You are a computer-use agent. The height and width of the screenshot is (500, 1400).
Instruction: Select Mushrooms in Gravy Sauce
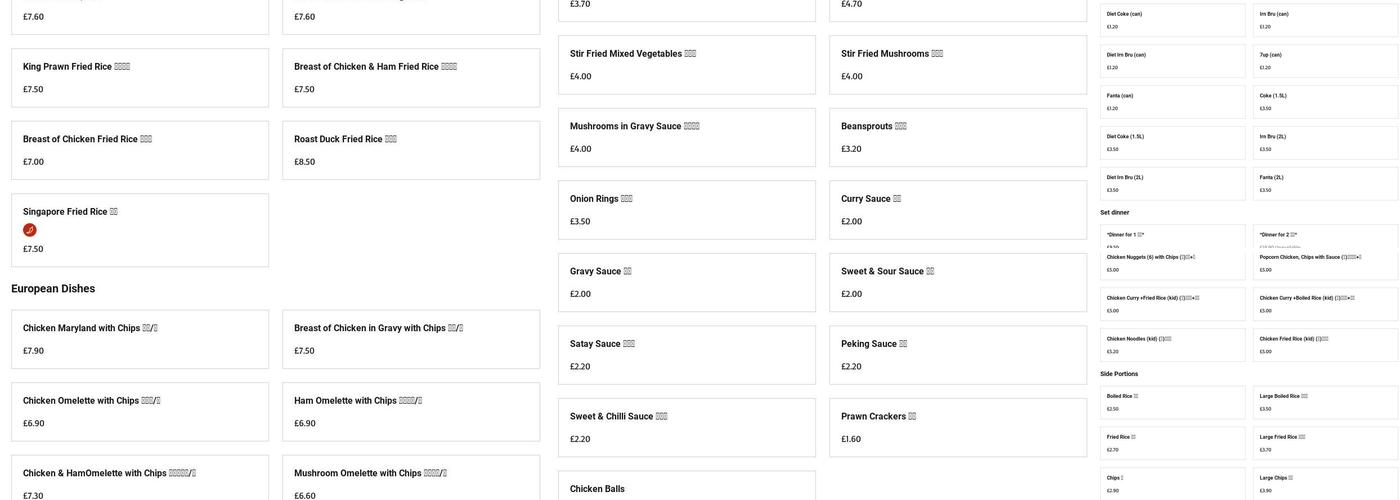point(686,137)
